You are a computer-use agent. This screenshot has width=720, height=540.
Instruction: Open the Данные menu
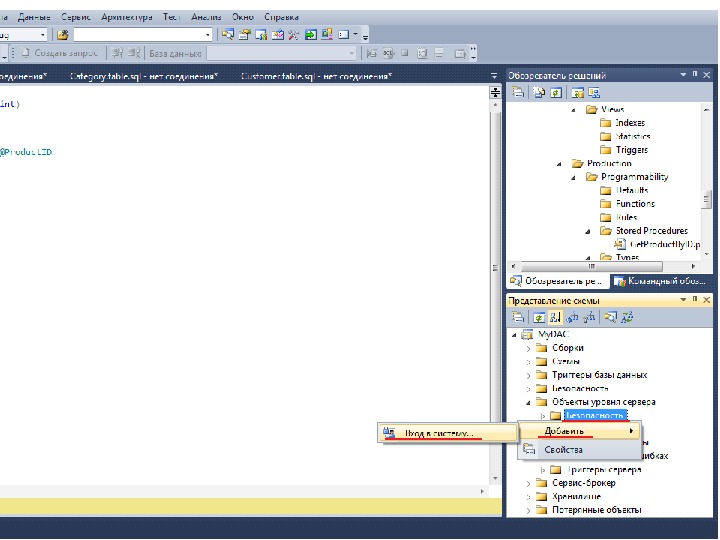[34, 17]
